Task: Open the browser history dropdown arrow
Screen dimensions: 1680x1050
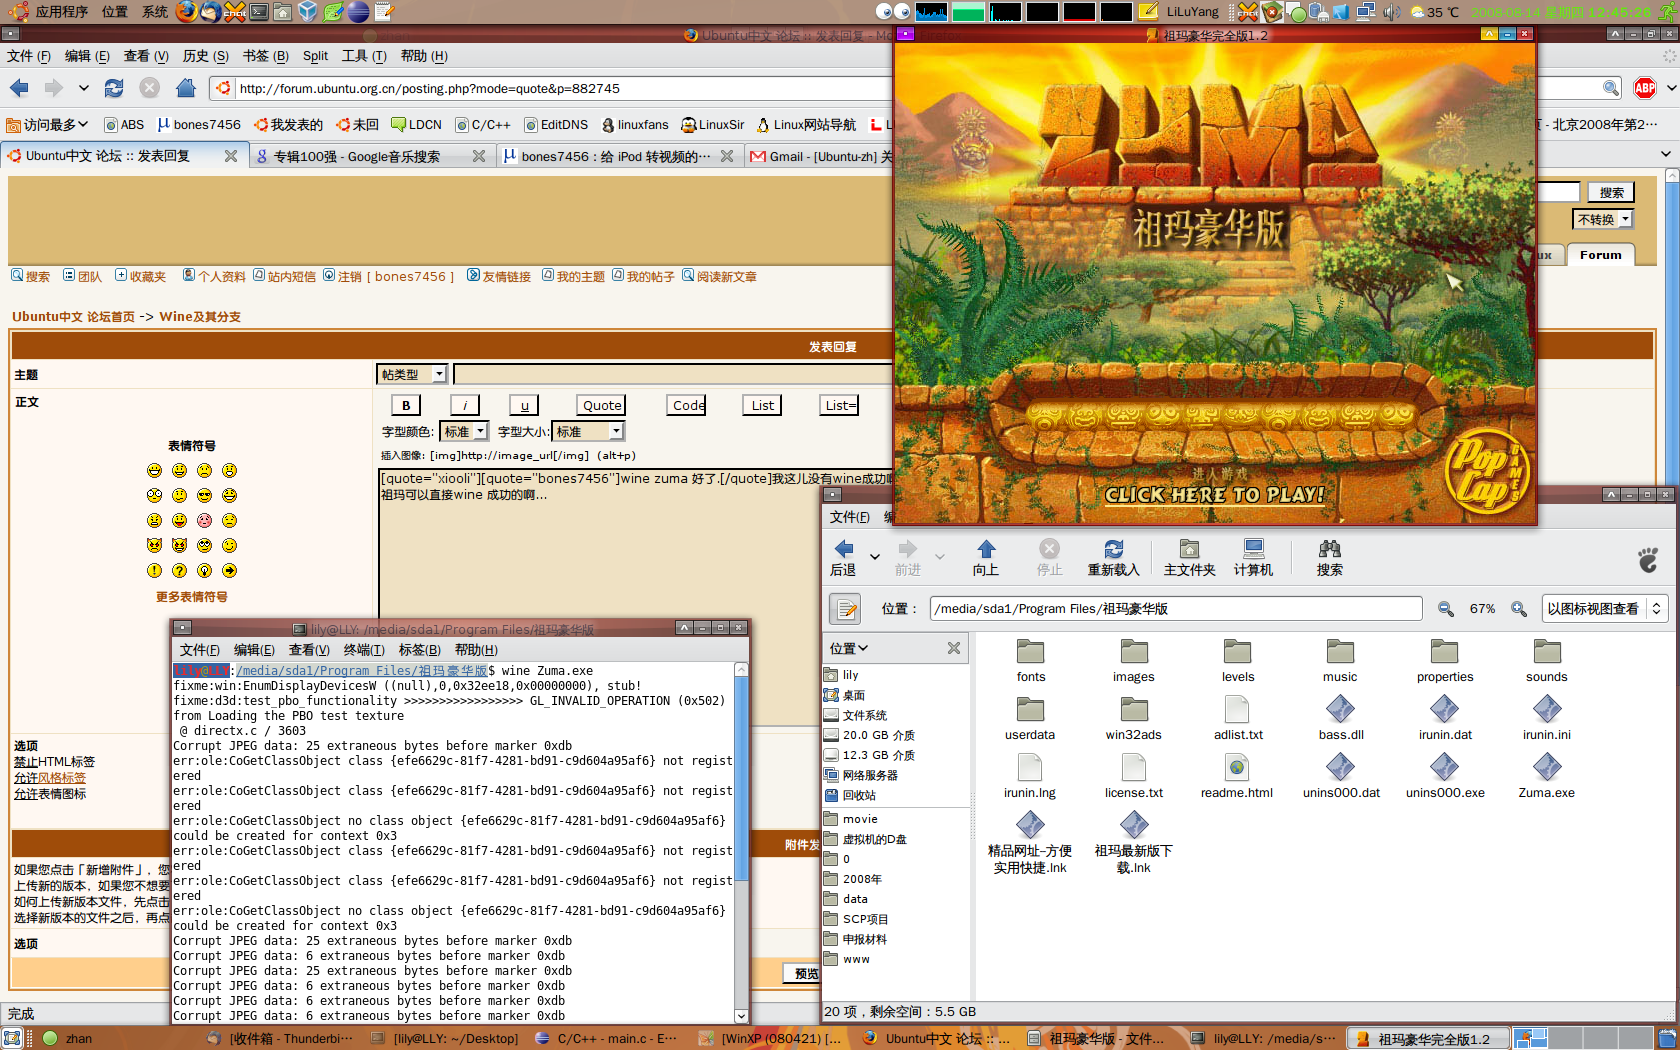Action: 84,88
